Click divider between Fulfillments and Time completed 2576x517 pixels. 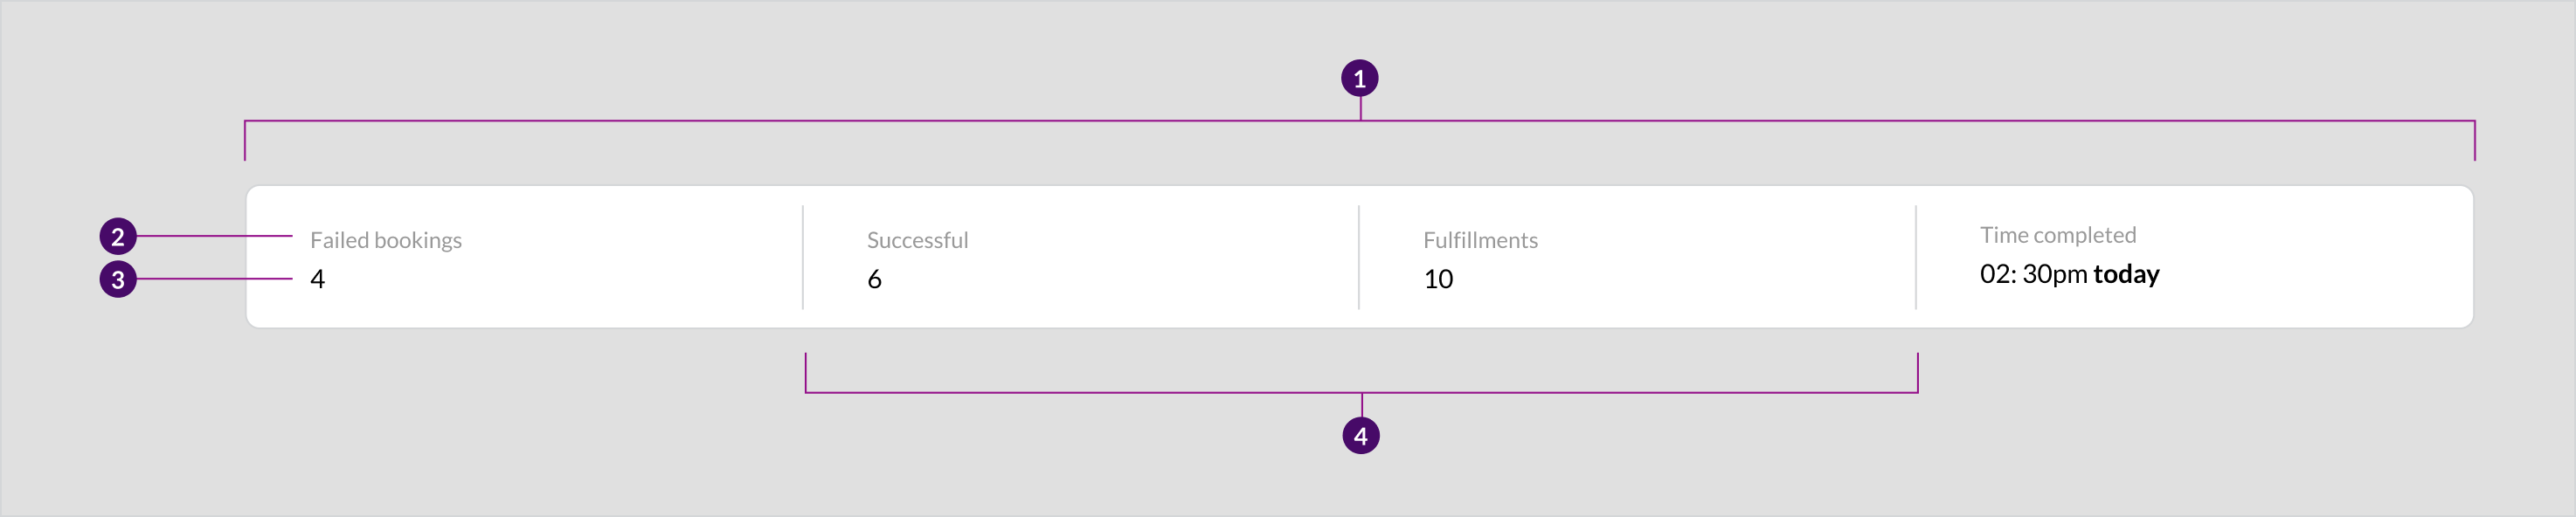click(1915, 257)
